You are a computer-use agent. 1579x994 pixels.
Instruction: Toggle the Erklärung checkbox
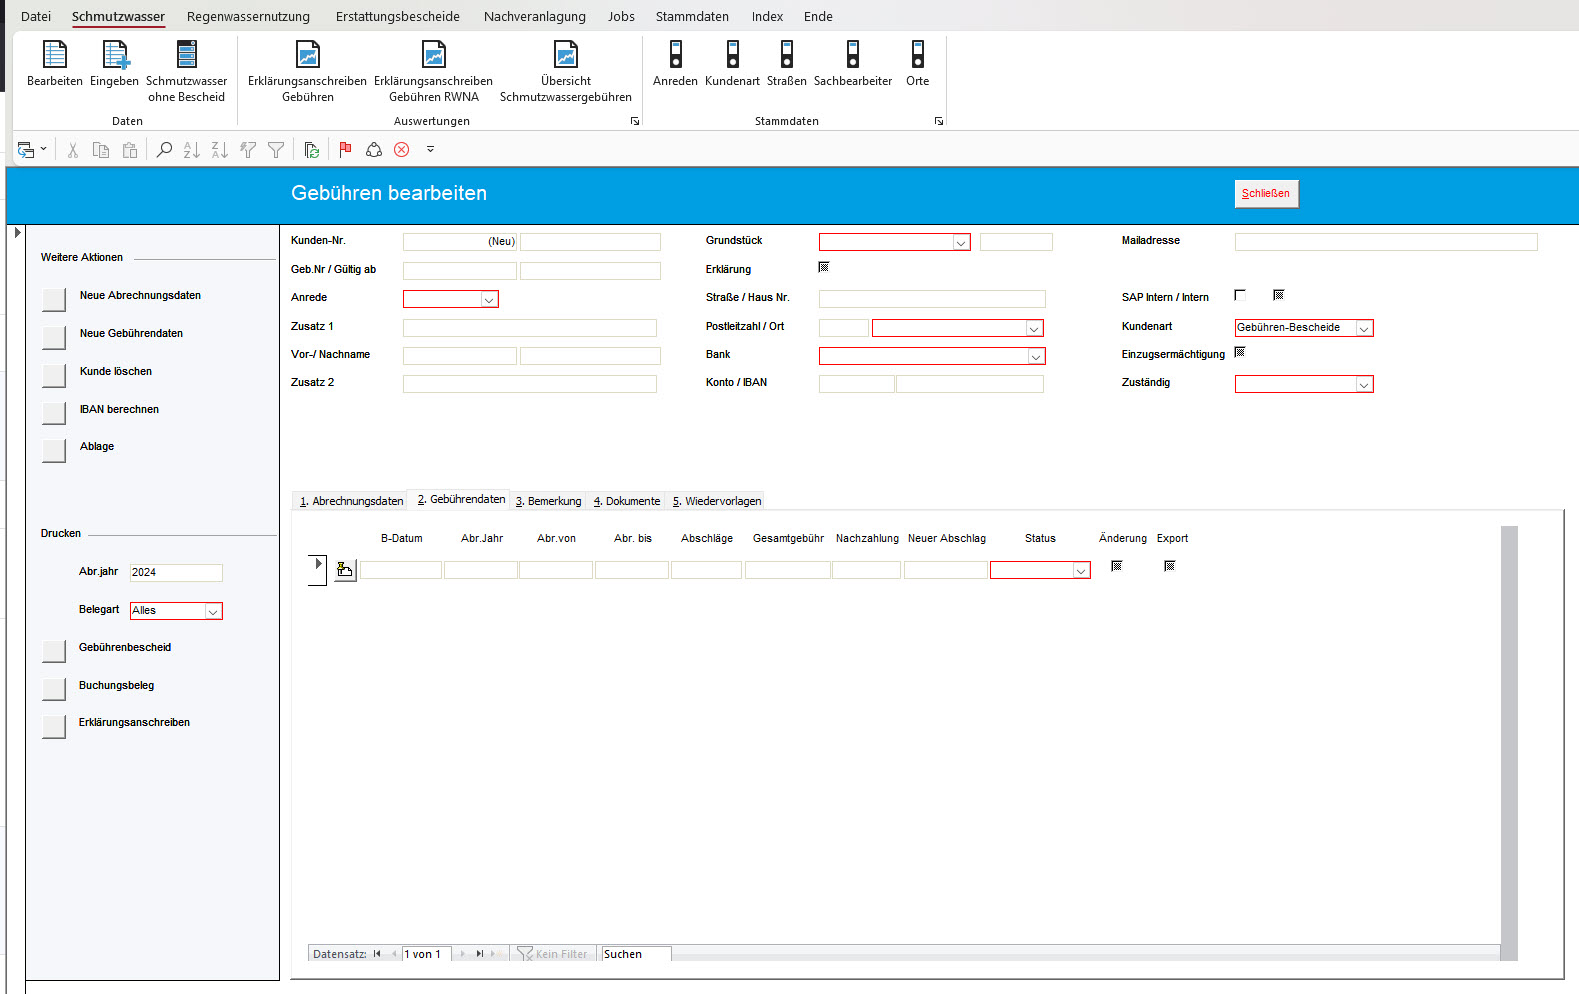tap(824, 267)
